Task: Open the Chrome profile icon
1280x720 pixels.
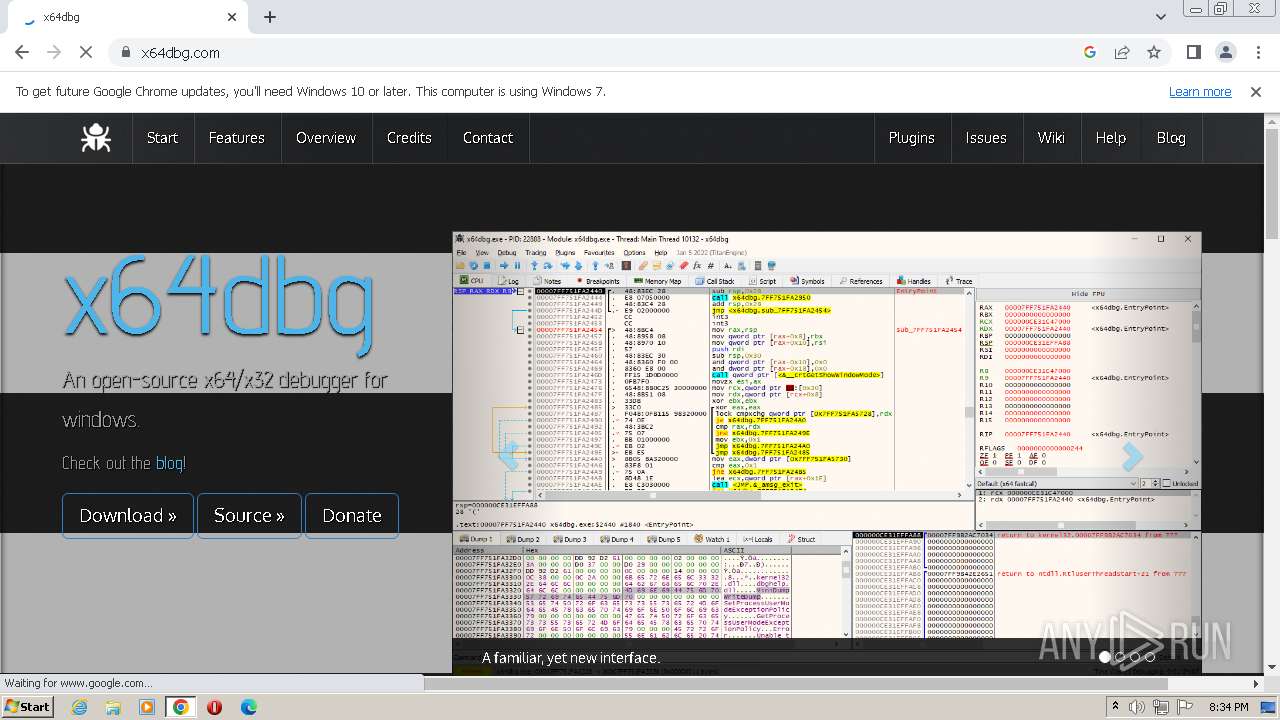Action: [1225, 52]
